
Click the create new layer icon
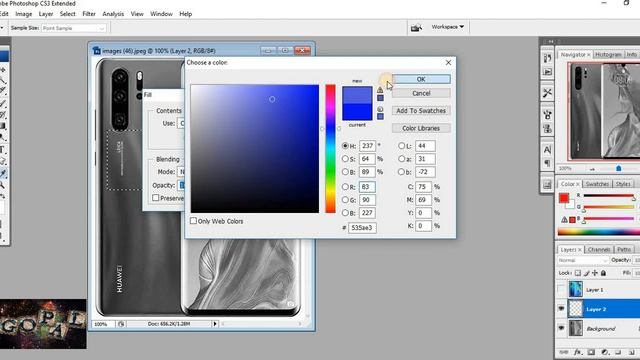[x=631, y=352]
